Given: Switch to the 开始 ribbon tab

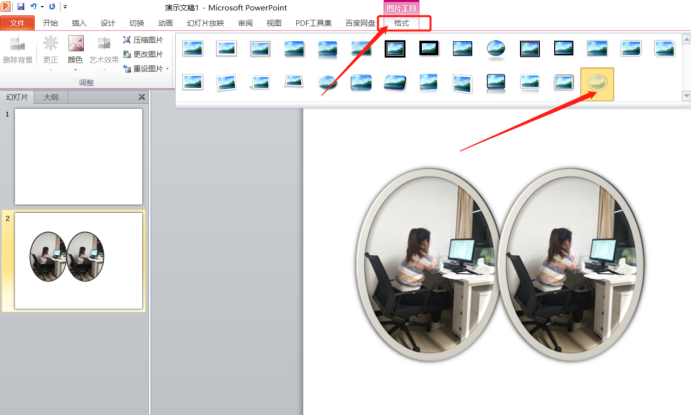Looking at the screenshot, I should tap(50, 23).
